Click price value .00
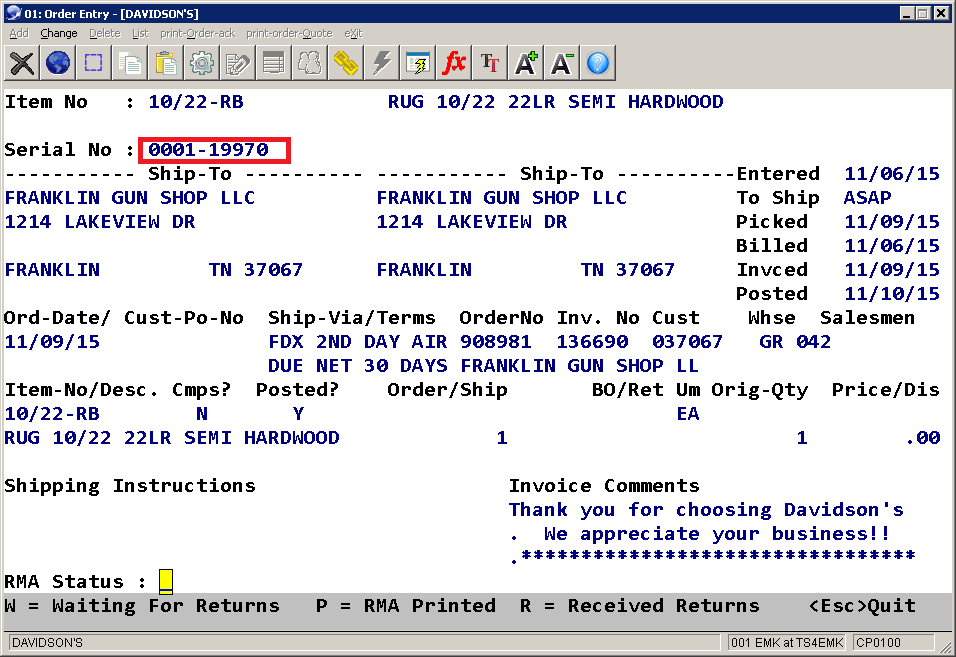The width and height of the screenshot is (956, 657). pyautogui.click(x=922, y=438)
